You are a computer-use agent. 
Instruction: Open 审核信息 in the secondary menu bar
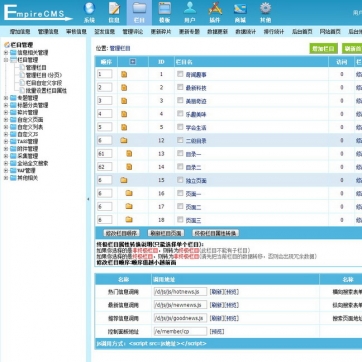(x=76, y=32)
